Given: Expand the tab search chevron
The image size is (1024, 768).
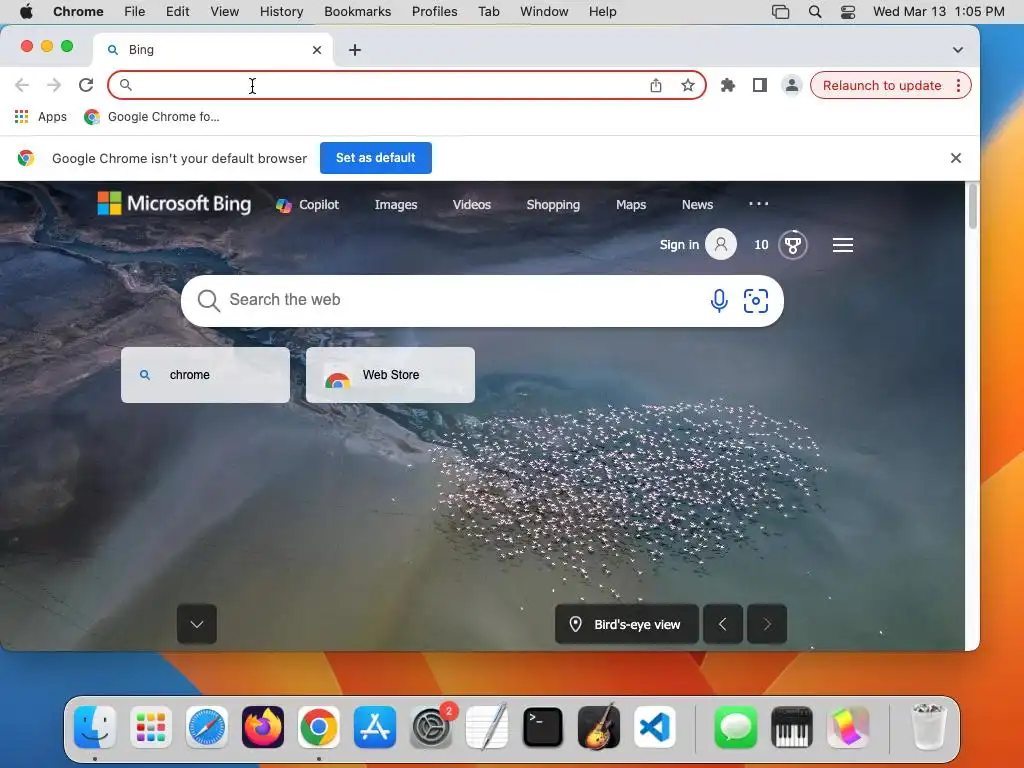Looking at the screenshot, I should (x=957, y=50).
